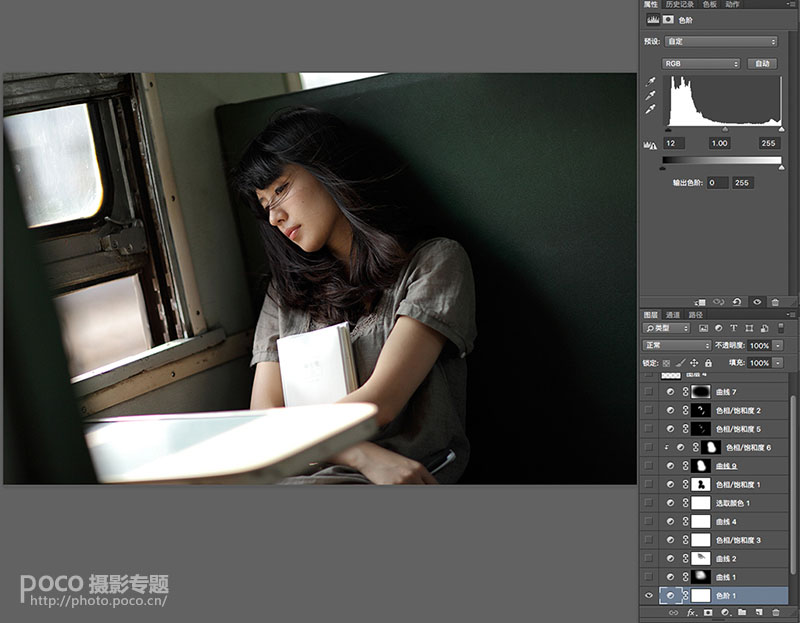Delete the adjustment via properties trash icon
Viewport: 800px width, 623px height.
click(775, 302)
